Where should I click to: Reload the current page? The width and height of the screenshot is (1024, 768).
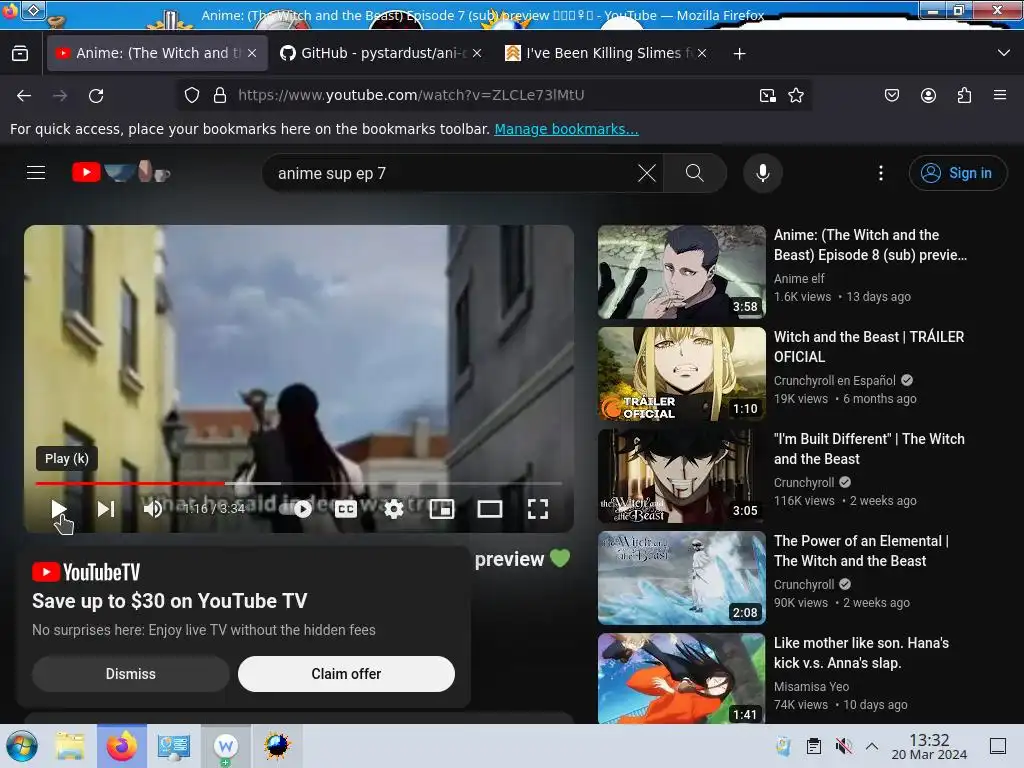96,95
